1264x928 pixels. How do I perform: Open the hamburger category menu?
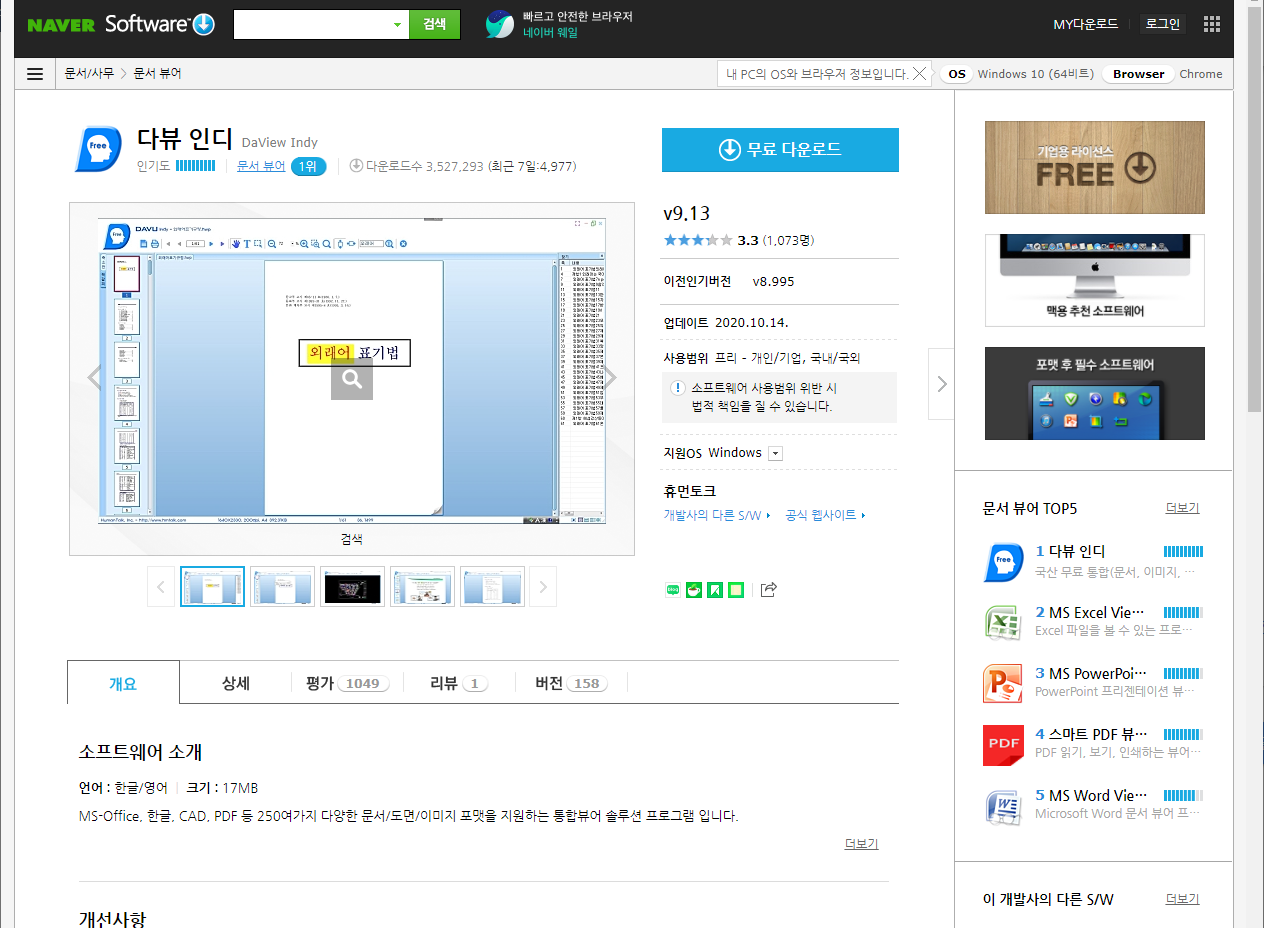coord(35,74)
